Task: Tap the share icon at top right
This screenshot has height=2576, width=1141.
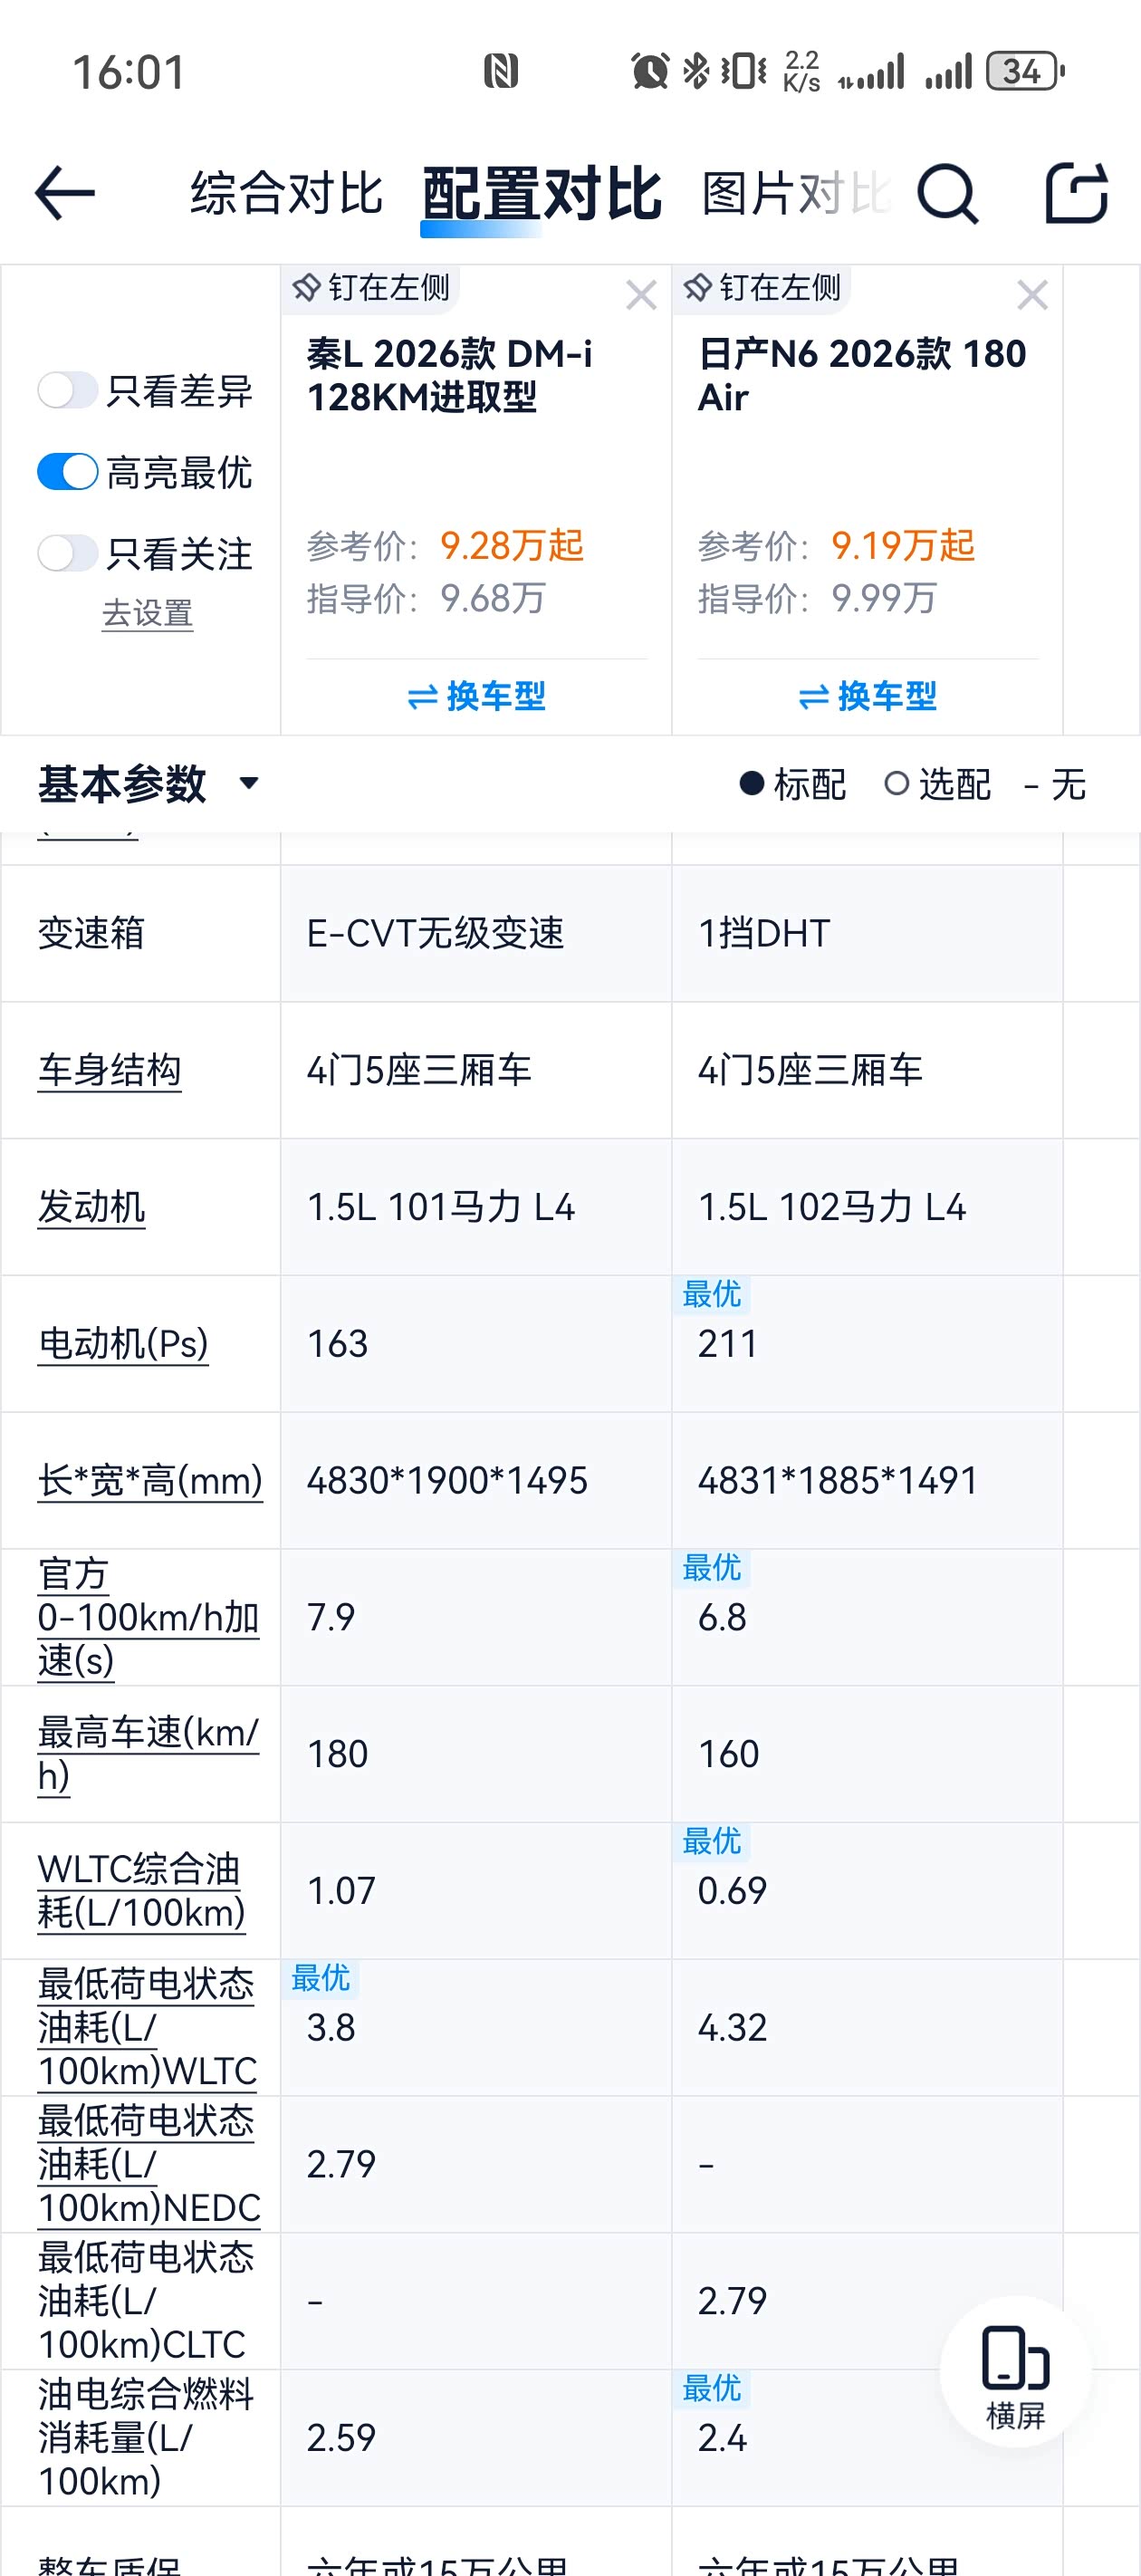Action: pos(1076,193)
